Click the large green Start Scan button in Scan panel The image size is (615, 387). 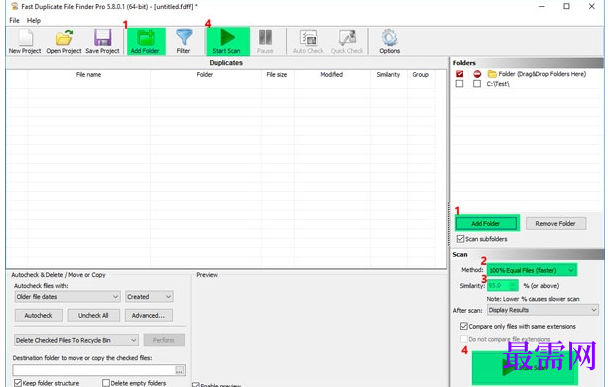[524, 368]
